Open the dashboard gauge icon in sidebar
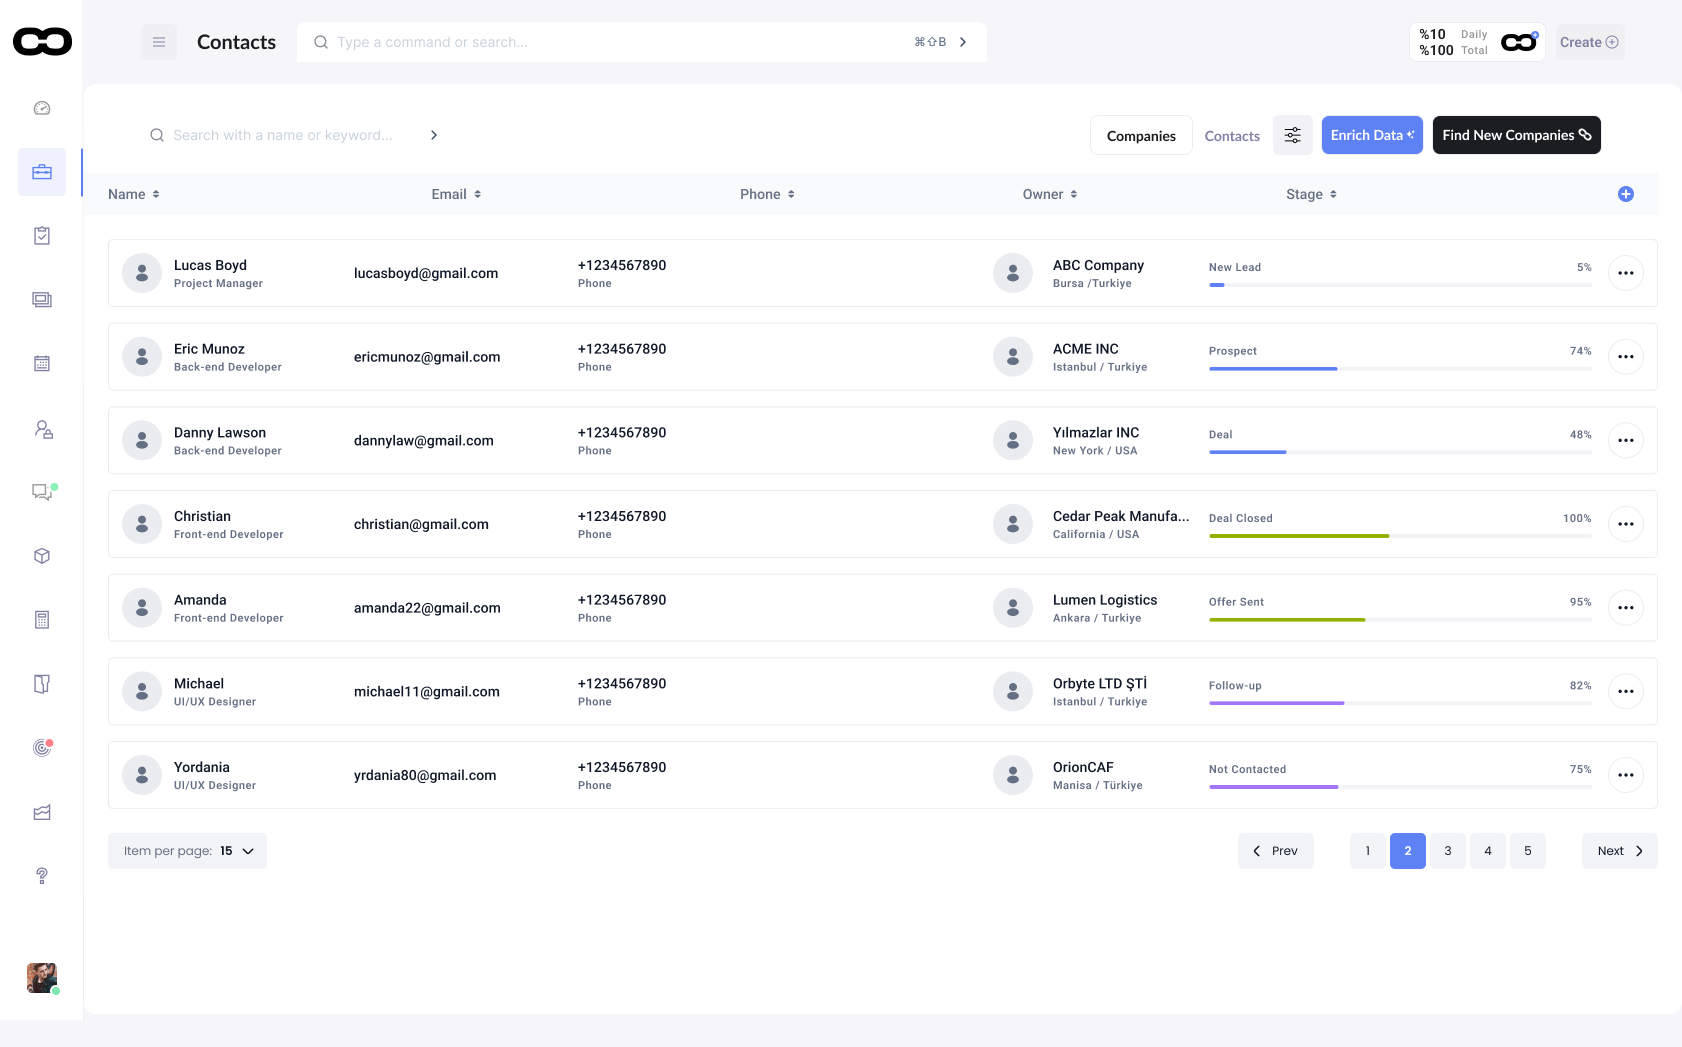 point(42,108)
